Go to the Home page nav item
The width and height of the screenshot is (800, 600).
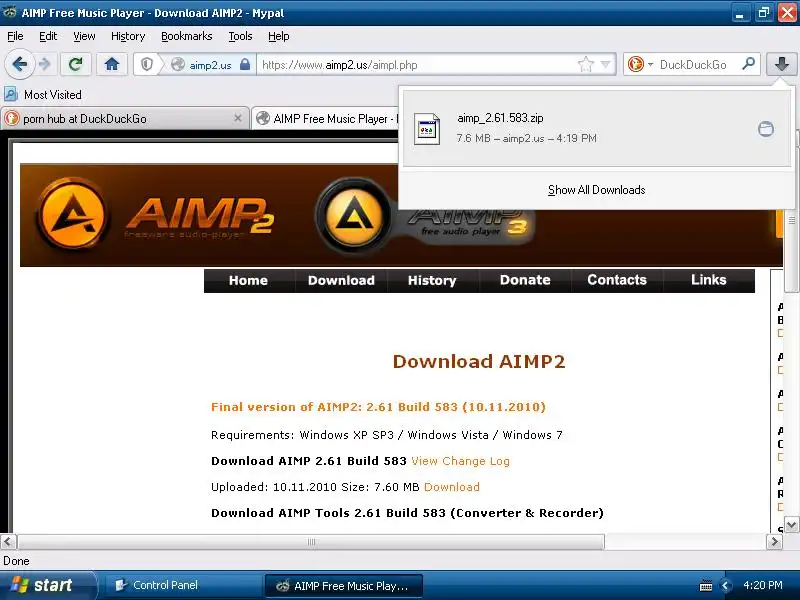(248, 280)
